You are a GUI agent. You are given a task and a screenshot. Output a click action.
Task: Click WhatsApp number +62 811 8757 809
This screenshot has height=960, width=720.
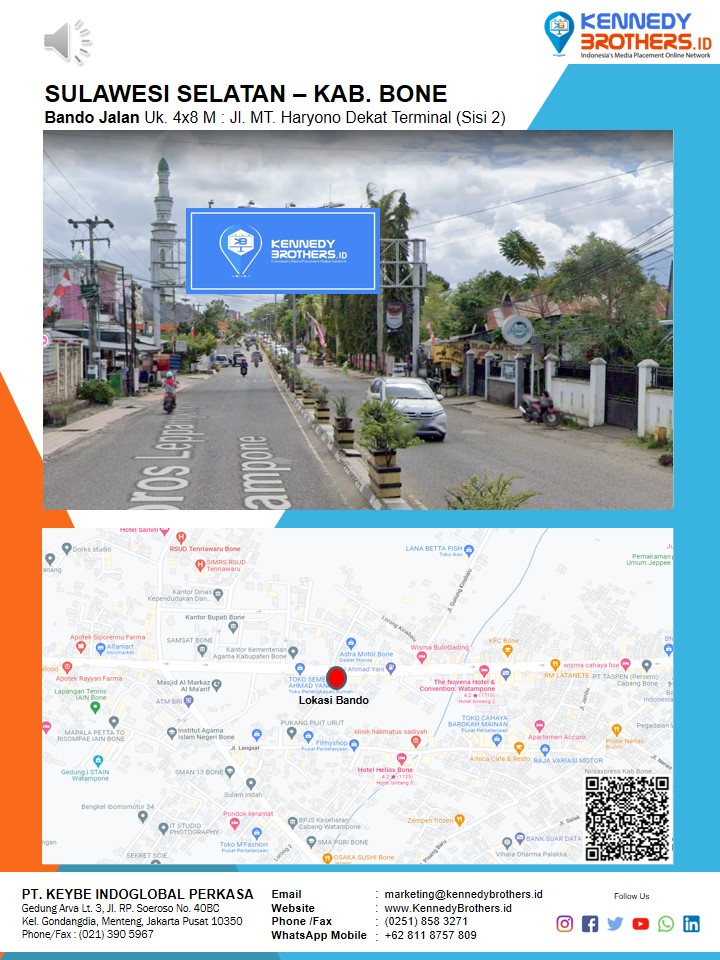point(430,935)
